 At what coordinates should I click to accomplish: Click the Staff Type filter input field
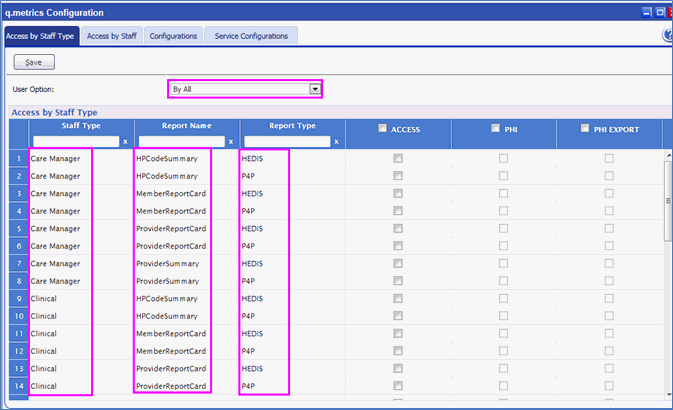click(75, 142)
